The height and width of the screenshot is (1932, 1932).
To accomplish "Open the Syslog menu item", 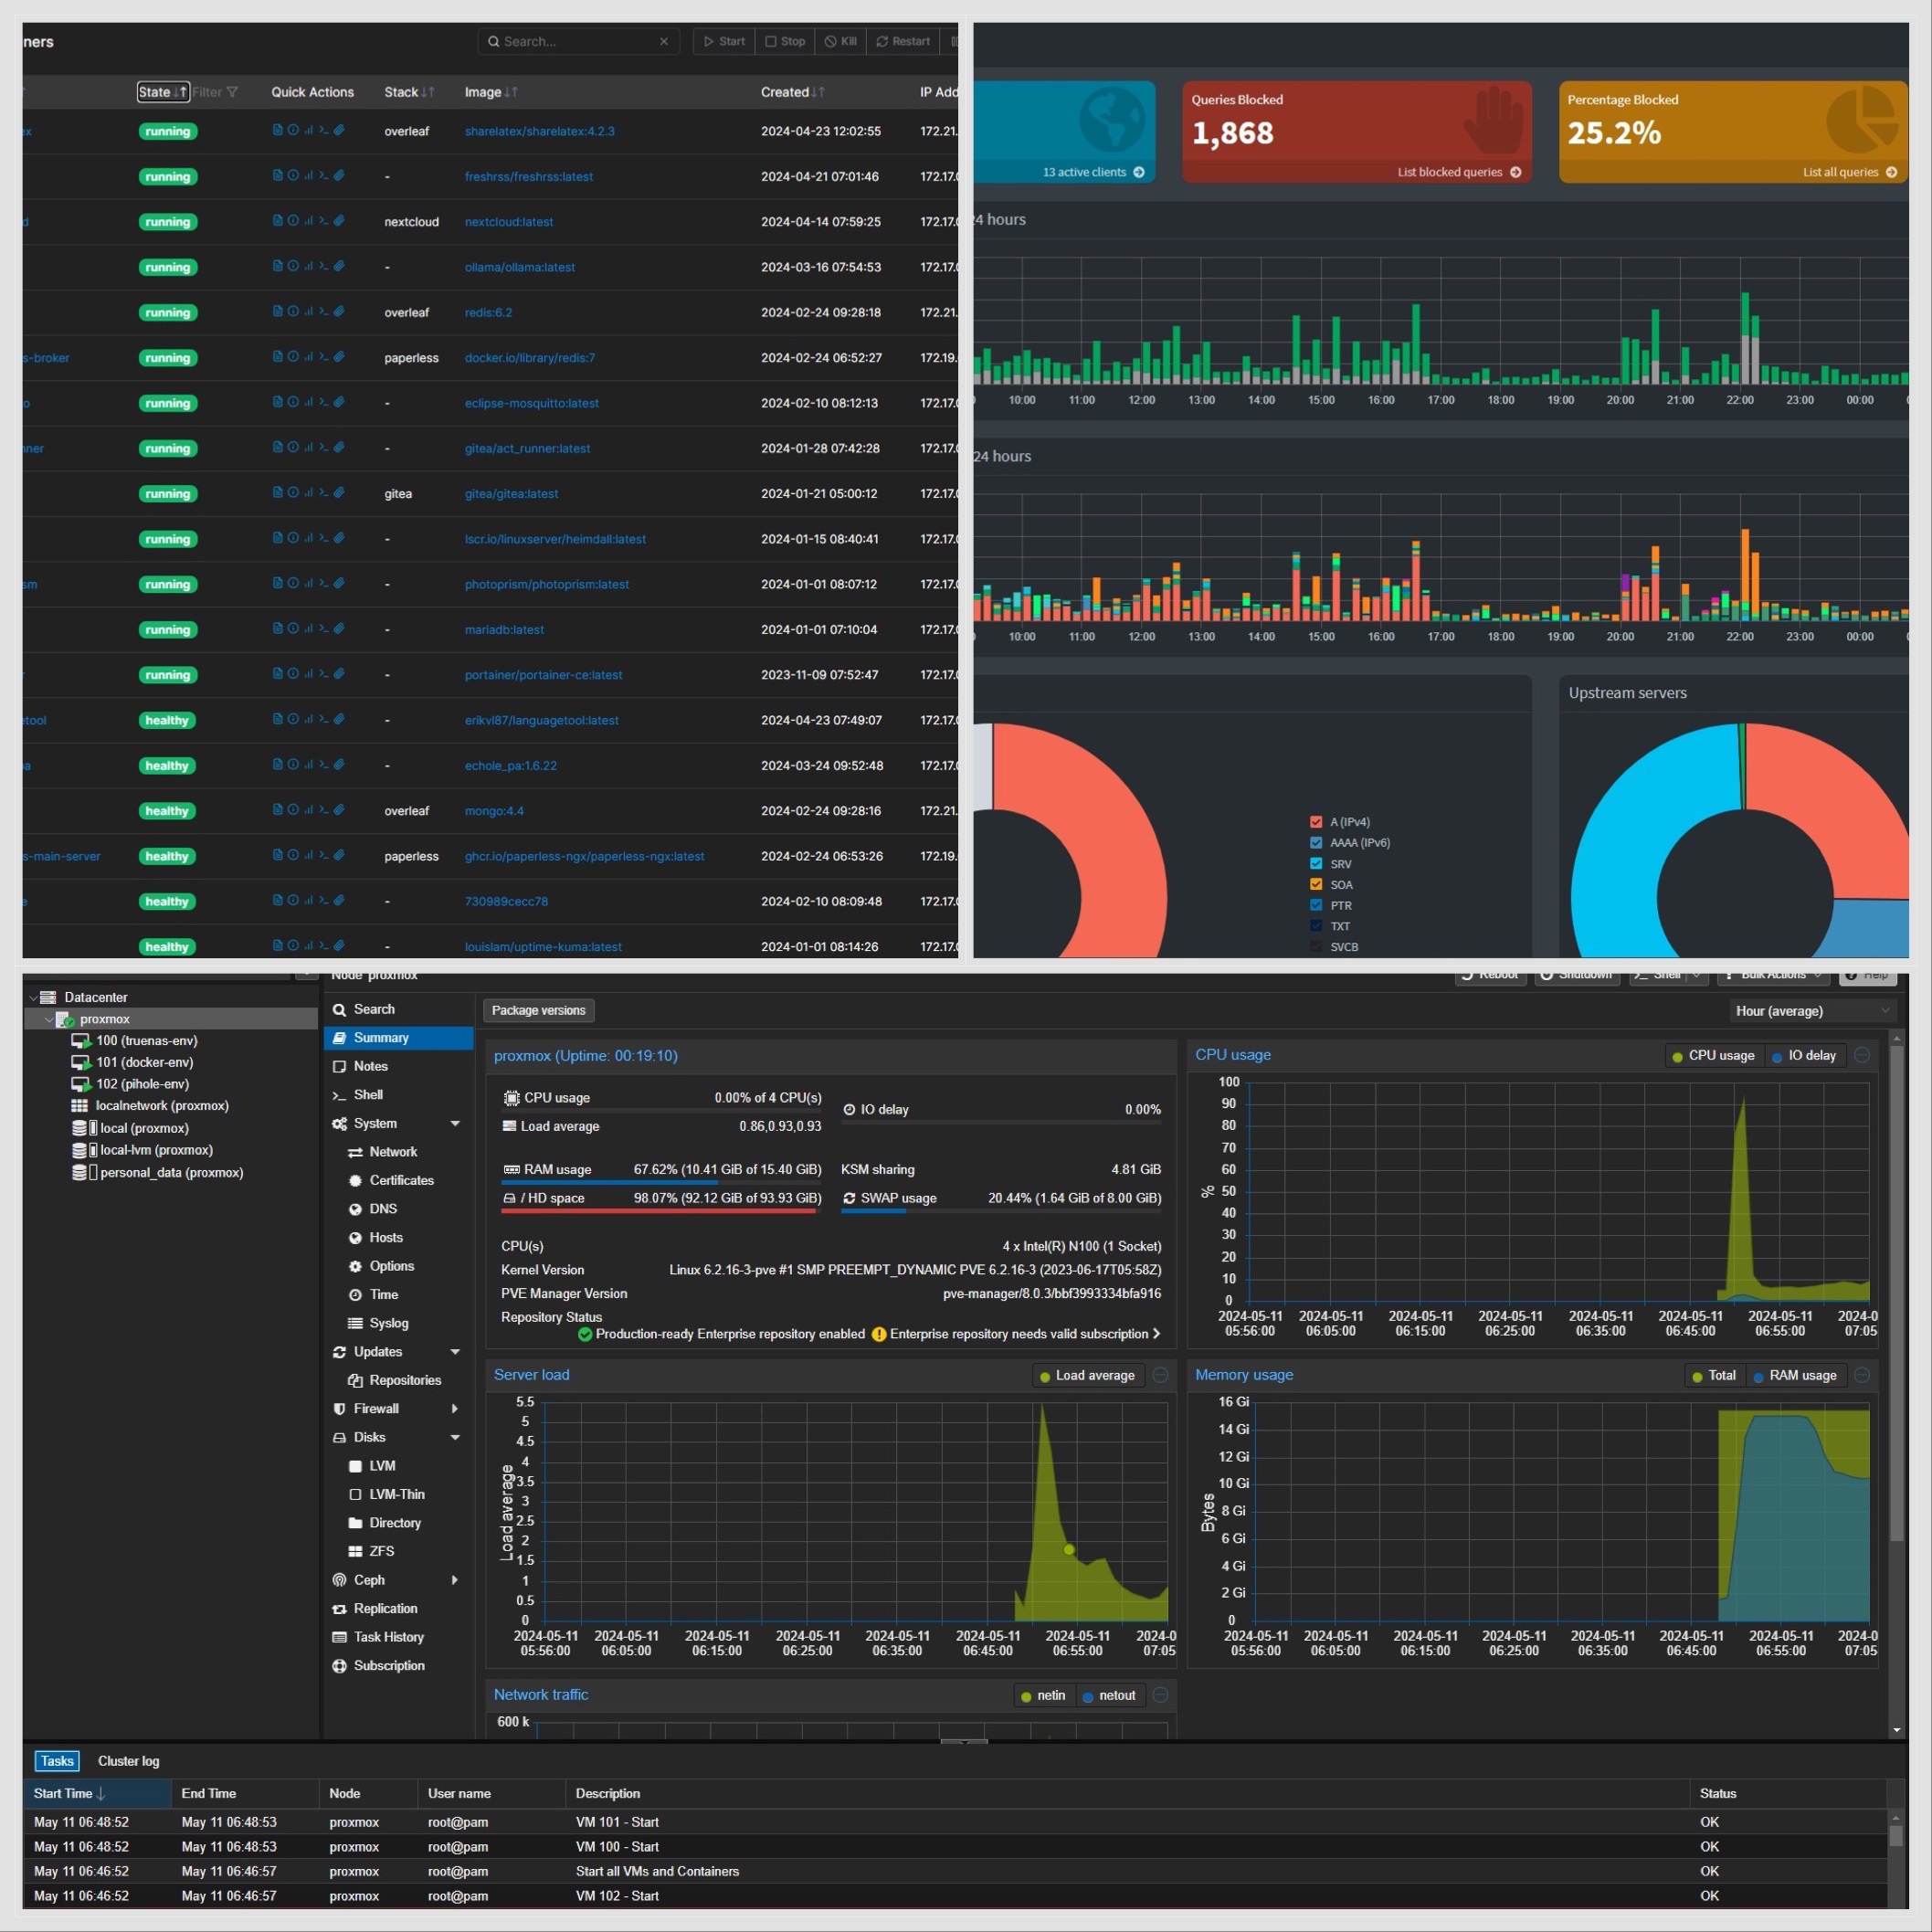I will coord(388,1323).
